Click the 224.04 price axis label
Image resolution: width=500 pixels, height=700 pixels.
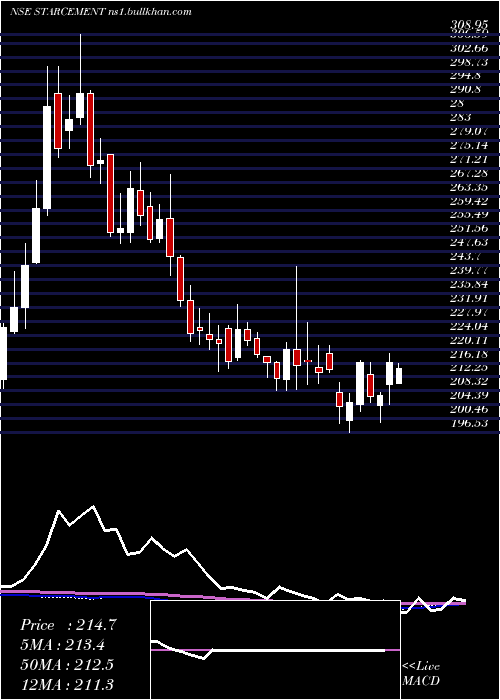pos(469,326)
